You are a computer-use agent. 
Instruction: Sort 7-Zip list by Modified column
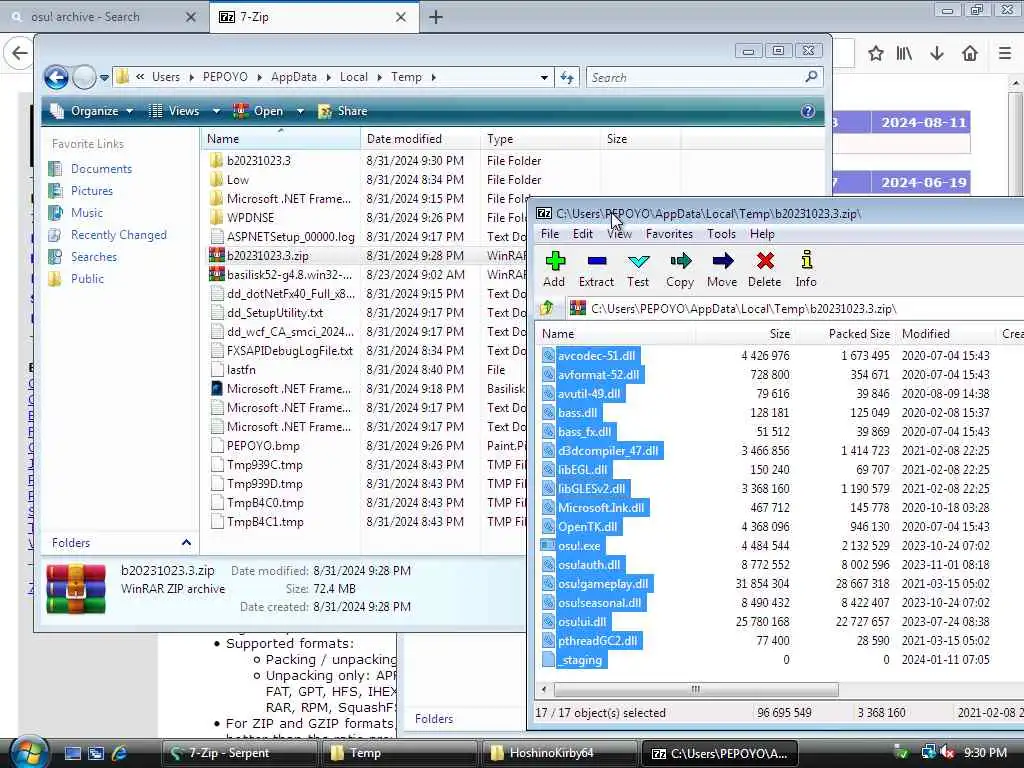(x=946, y=334)
